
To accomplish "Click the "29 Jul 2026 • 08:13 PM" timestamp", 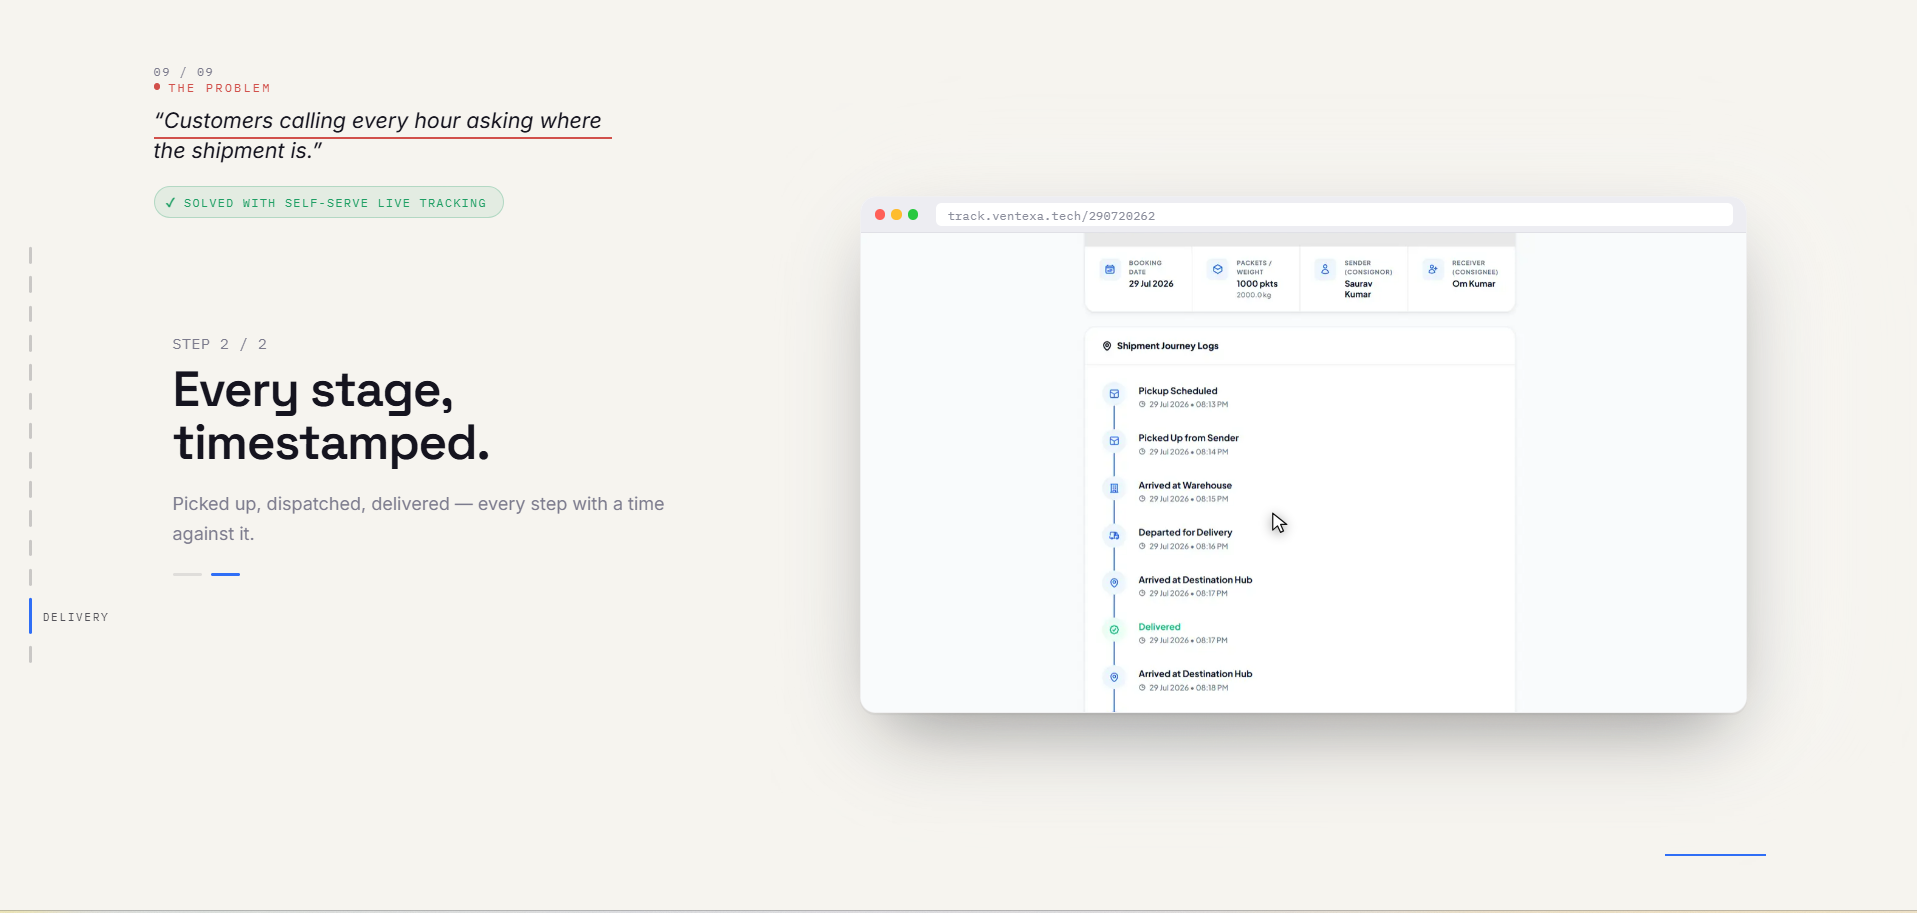I will point(1188,405).
